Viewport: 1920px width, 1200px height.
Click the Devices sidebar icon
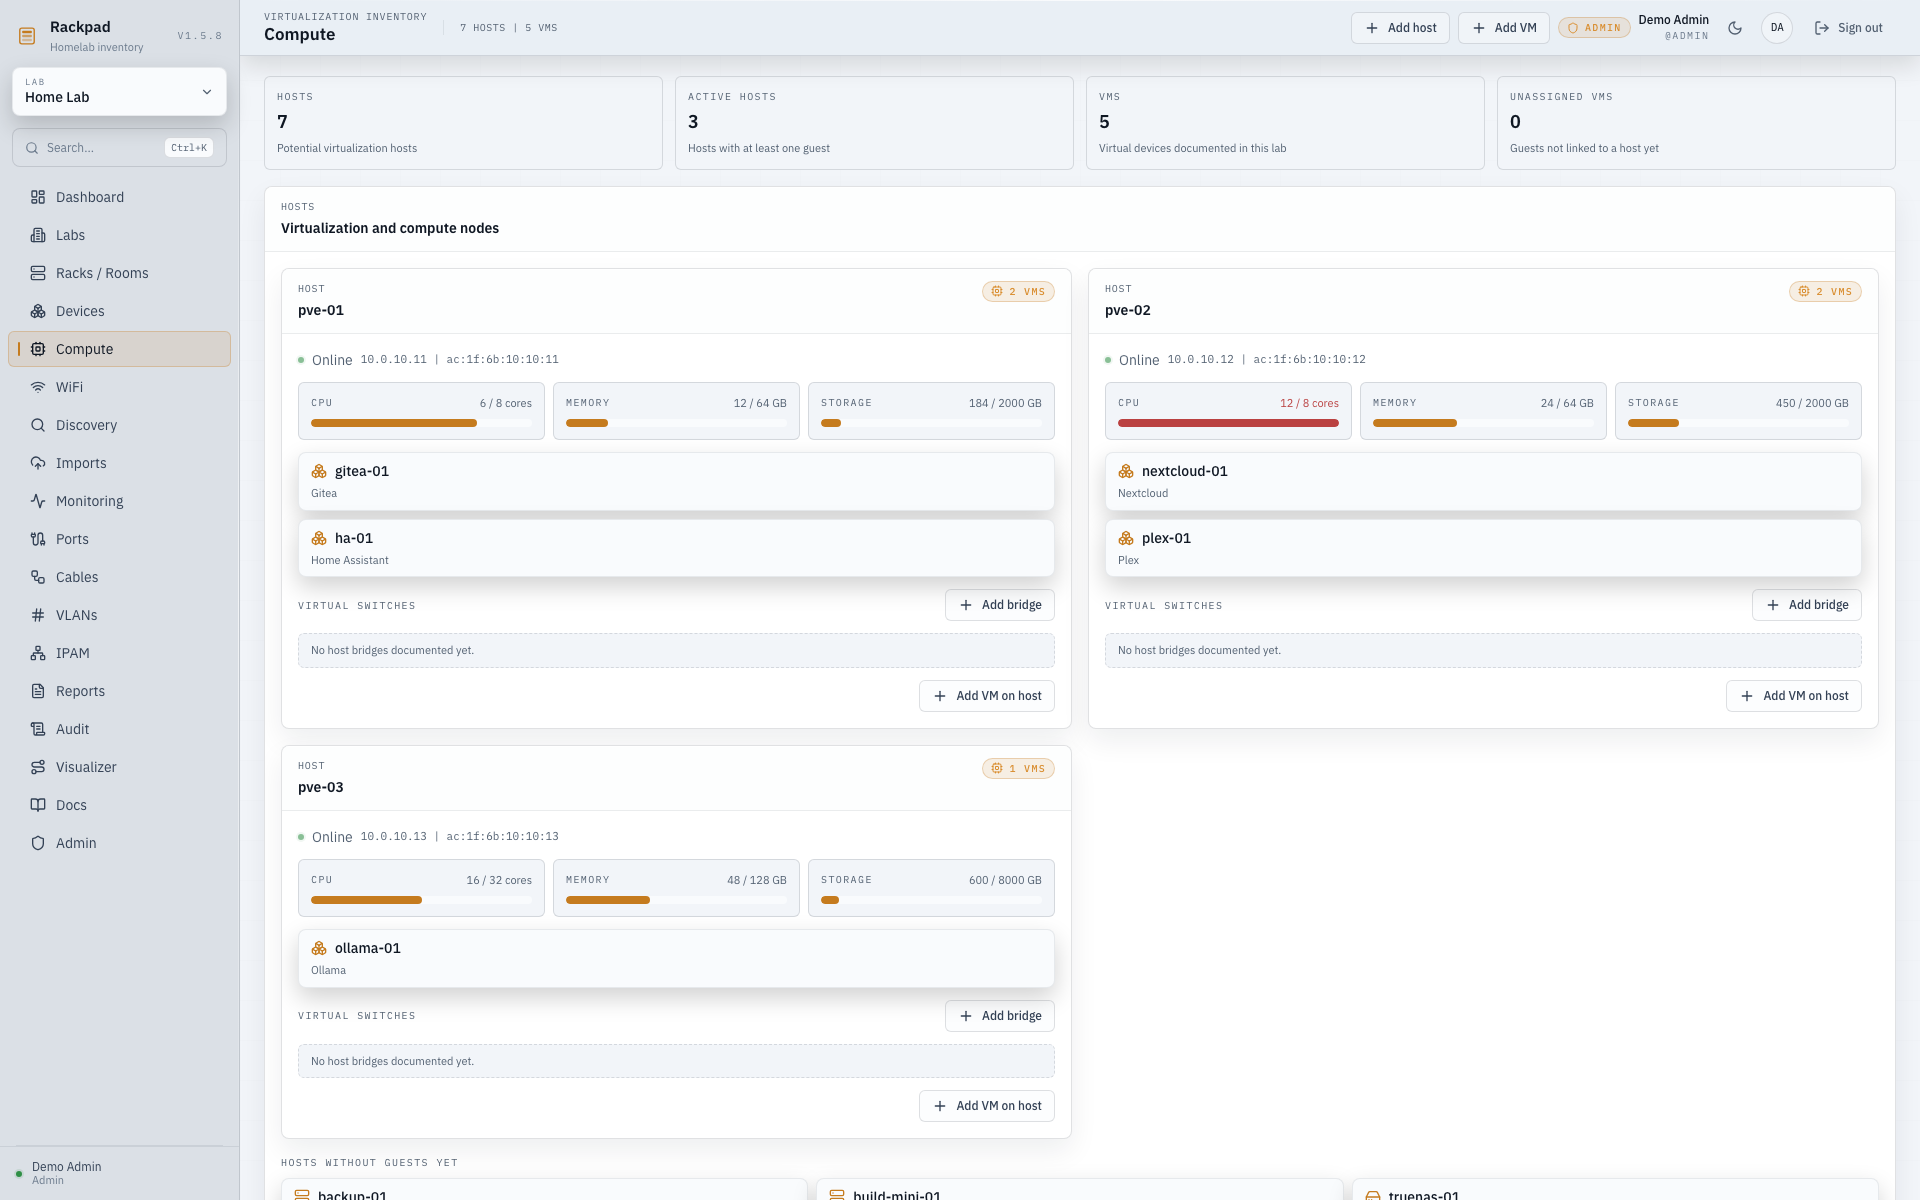38,311
